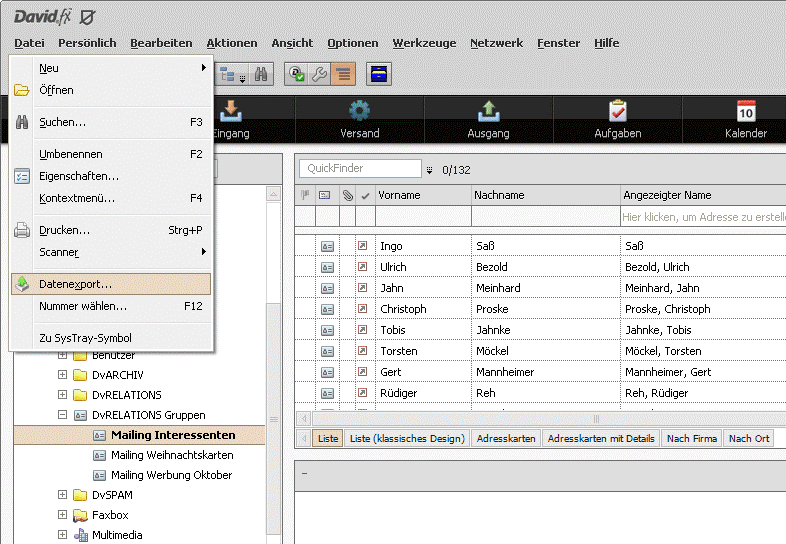The image size is (786, 544).
Task: Click 'Hier klicken, um Adresse zu erstellen' field
Action: pos(703,217)
